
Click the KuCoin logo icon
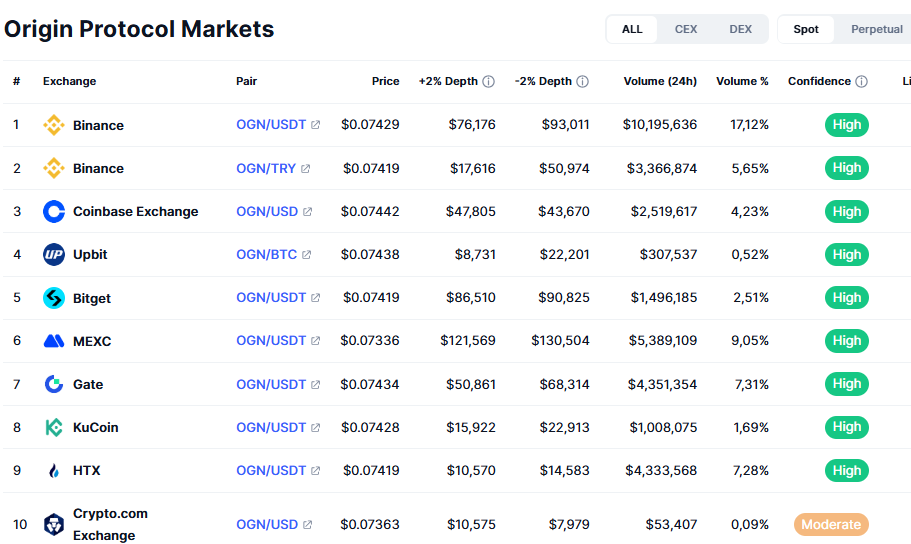click(54, 427)
